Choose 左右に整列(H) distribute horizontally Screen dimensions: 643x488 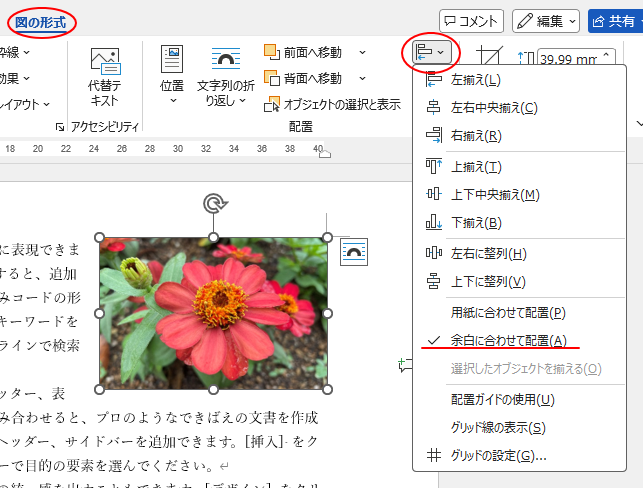(x=519, y=253)
